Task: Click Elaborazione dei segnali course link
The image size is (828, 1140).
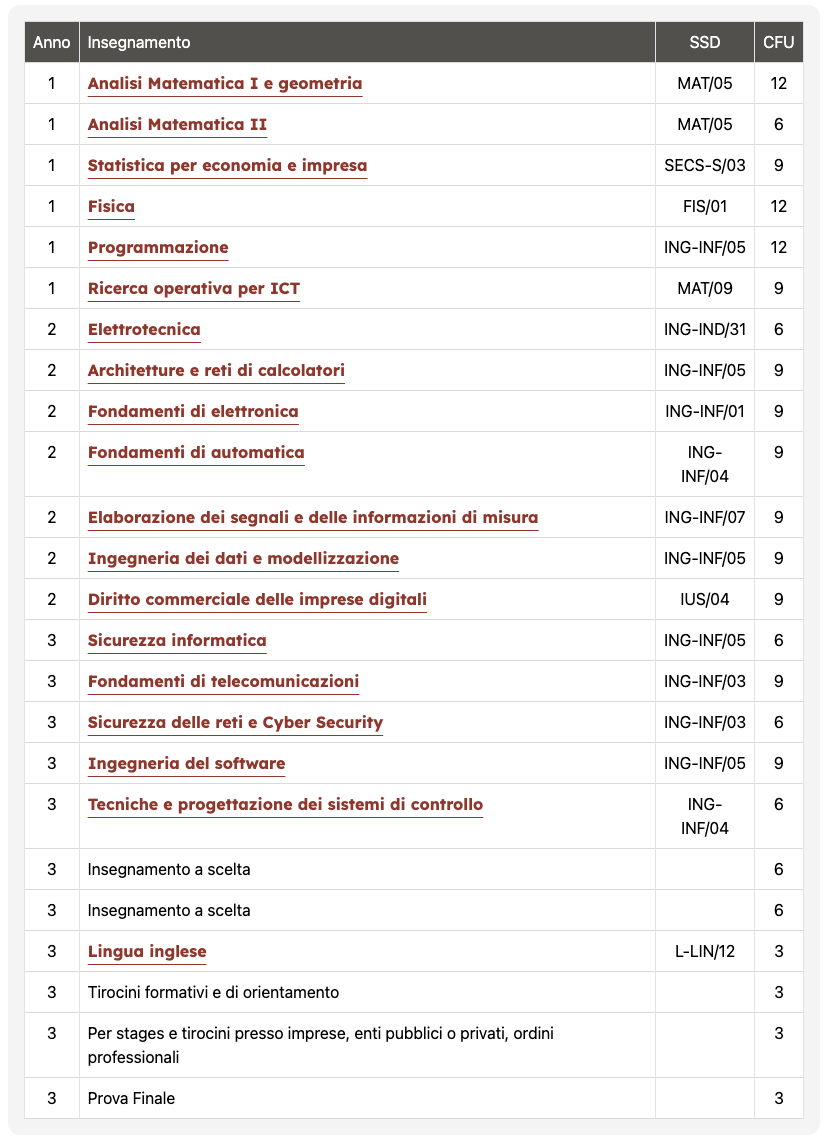Action: tap(313, 518)
